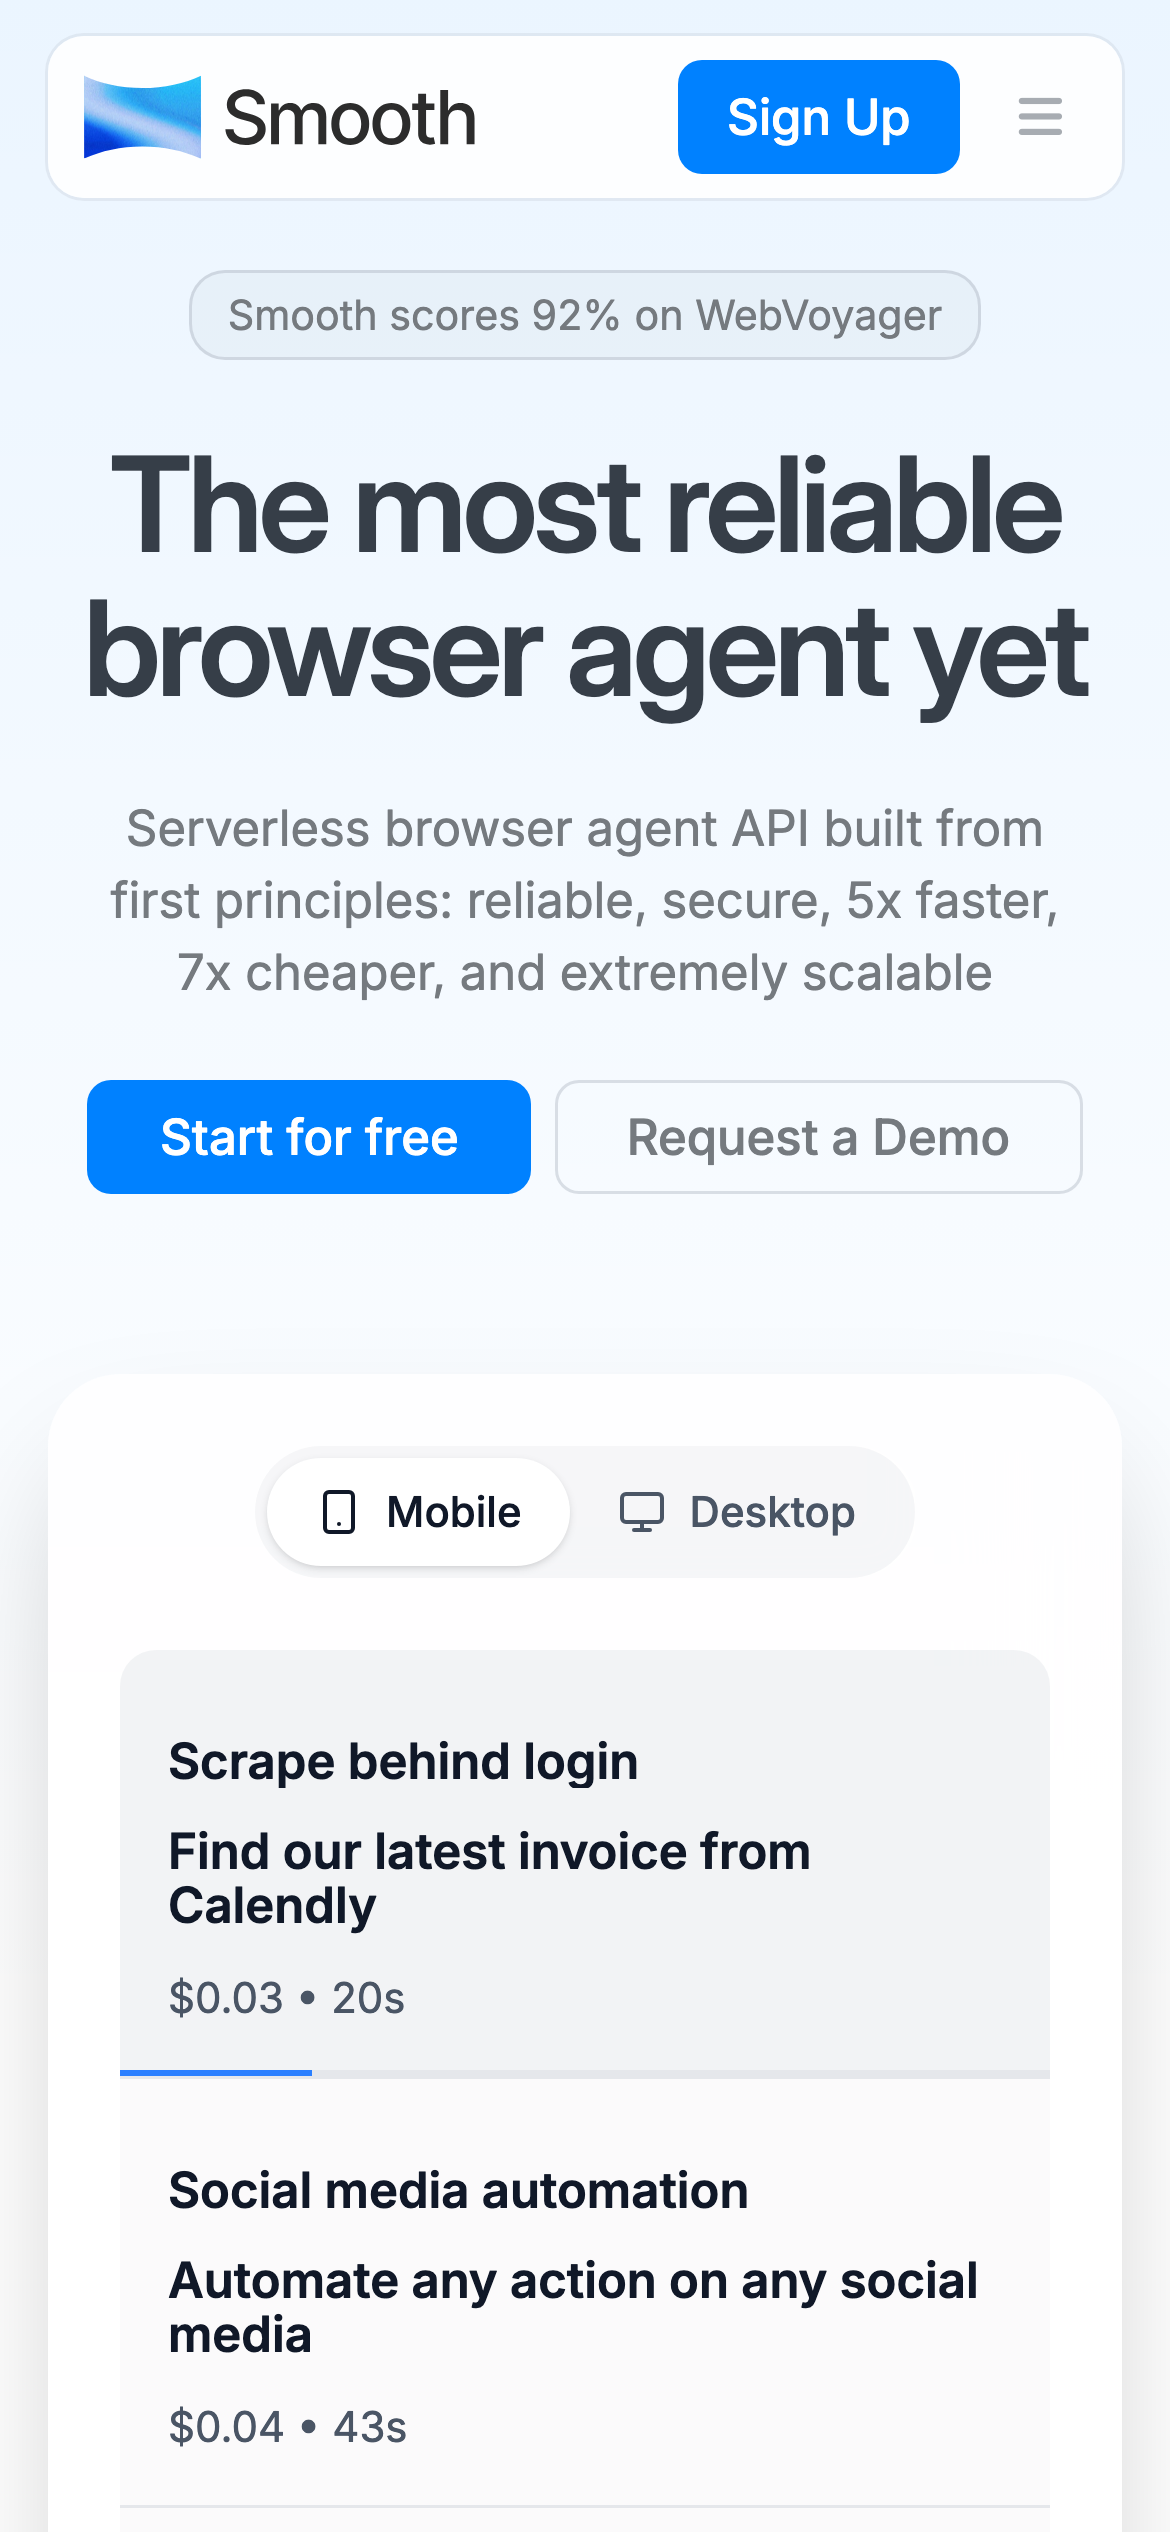Click the "most reliable browser agent" headline

(586, 578)
